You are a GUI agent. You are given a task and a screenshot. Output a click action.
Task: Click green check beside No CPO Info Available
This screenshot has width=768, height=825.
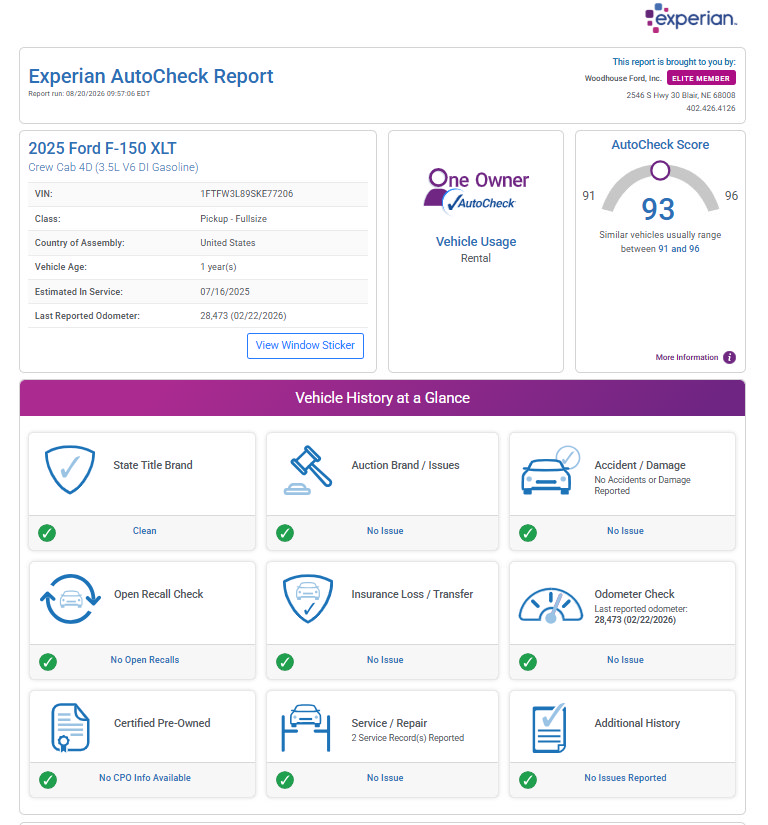48,779
